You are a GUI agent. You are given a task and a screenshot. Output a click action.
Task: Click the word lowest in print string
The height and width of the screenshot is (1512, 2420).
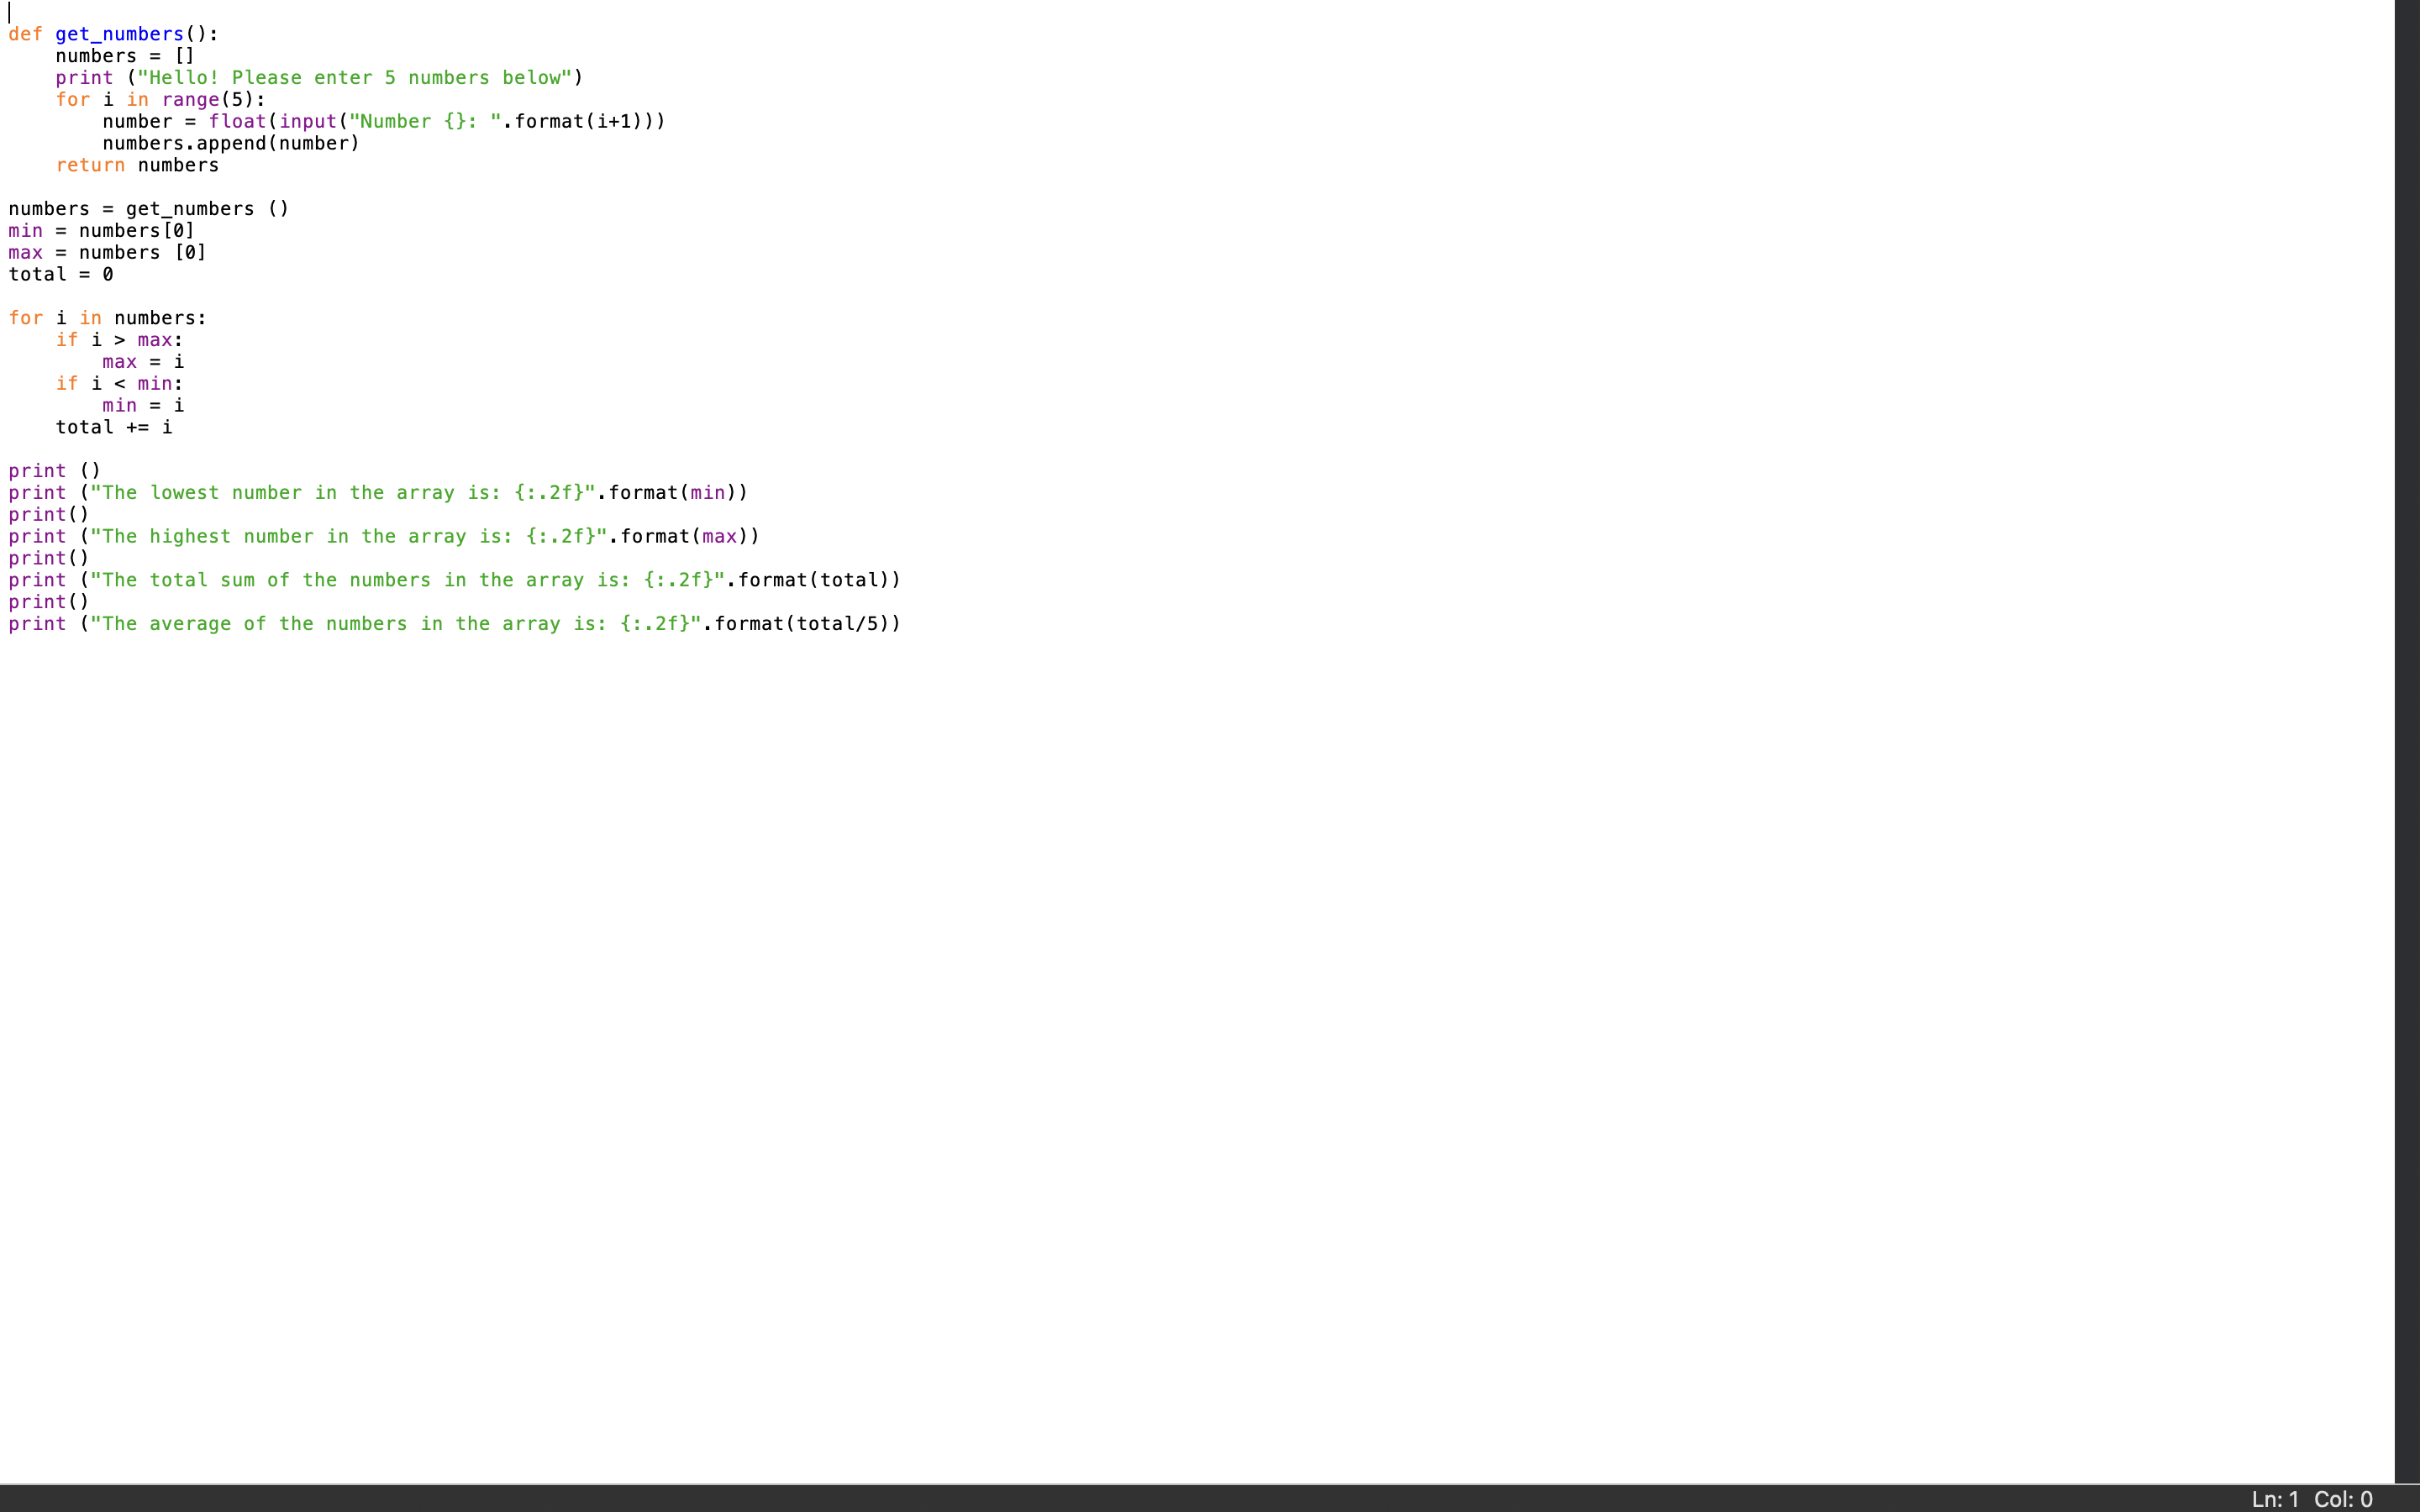click(x=184, y=493)
